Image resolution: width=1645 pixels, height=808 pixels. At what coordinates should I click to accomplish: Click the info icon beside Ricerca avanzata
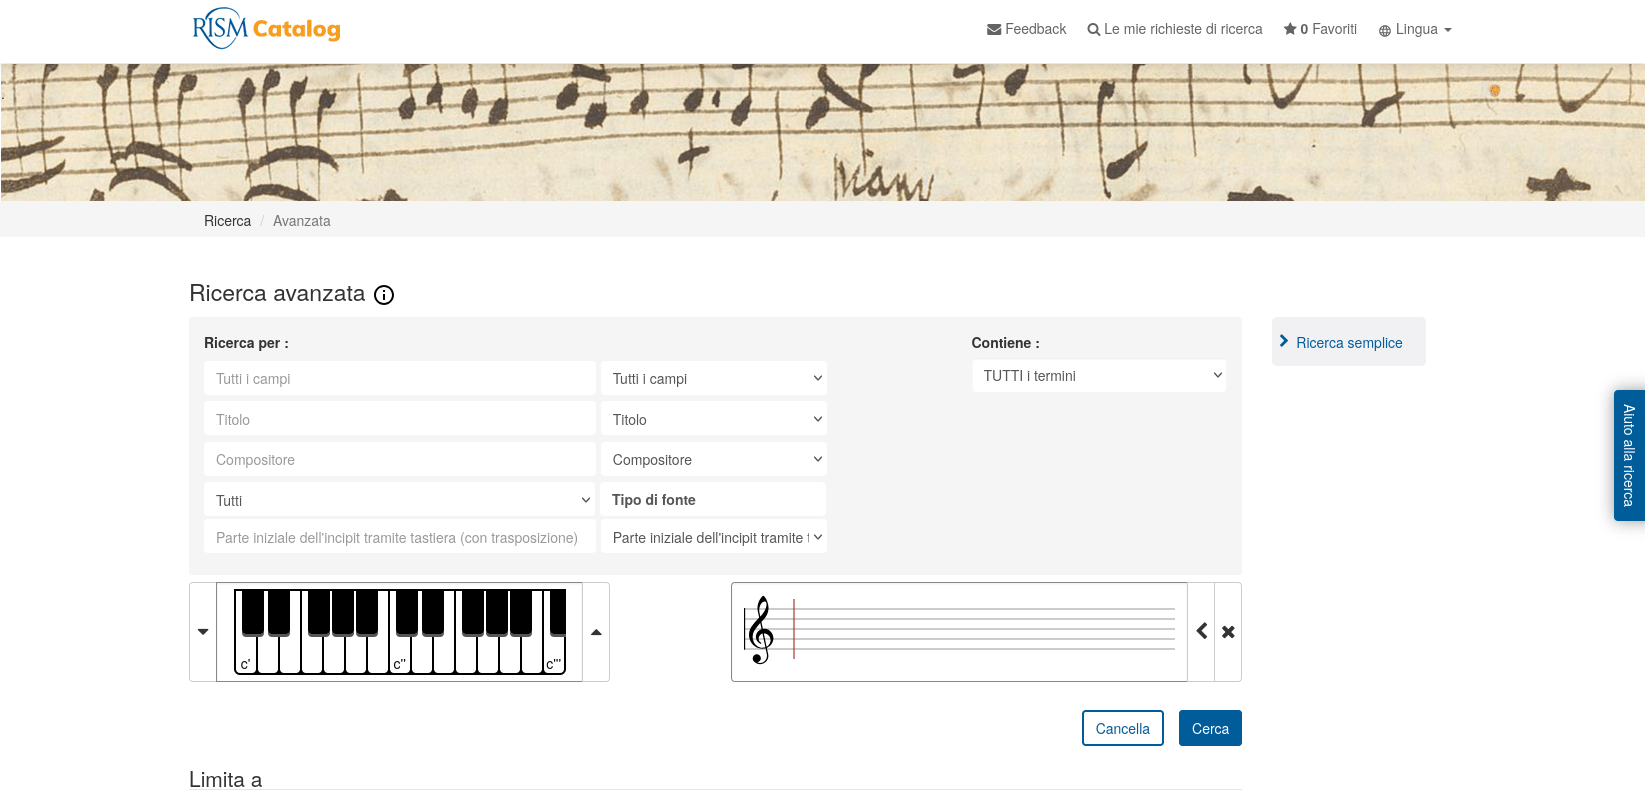(x=384, y=295)
